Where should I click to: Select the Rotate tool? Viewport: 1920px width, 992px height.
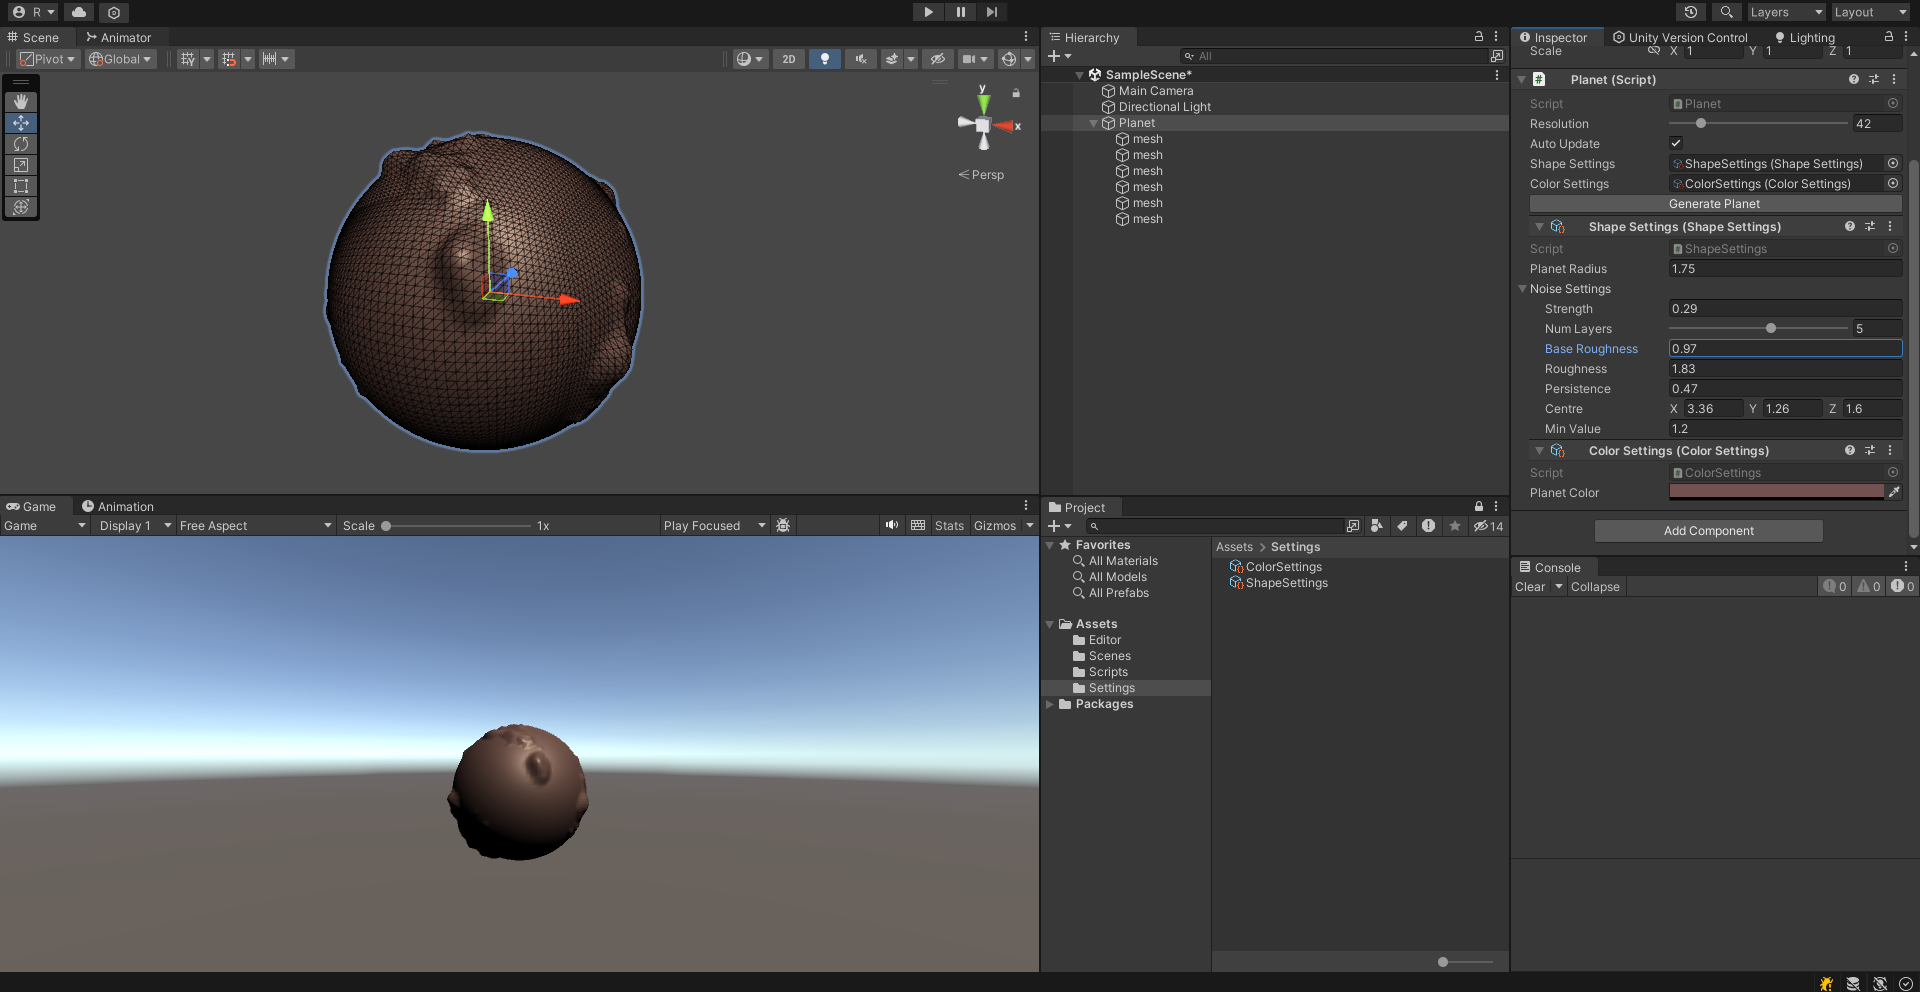[x=21, y=144]
